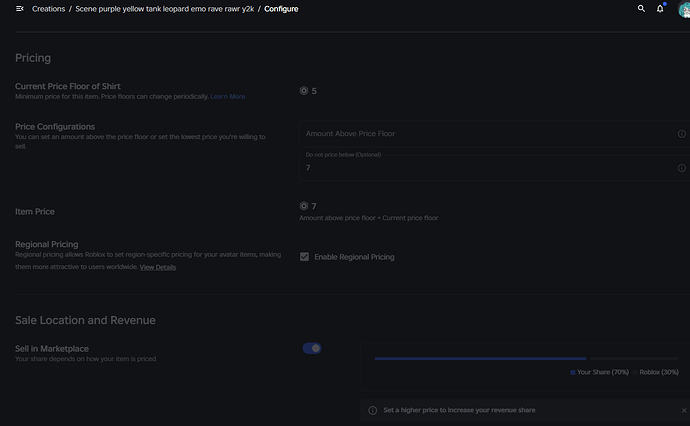Select the Sell in Marketplace label

click(52, 349)
